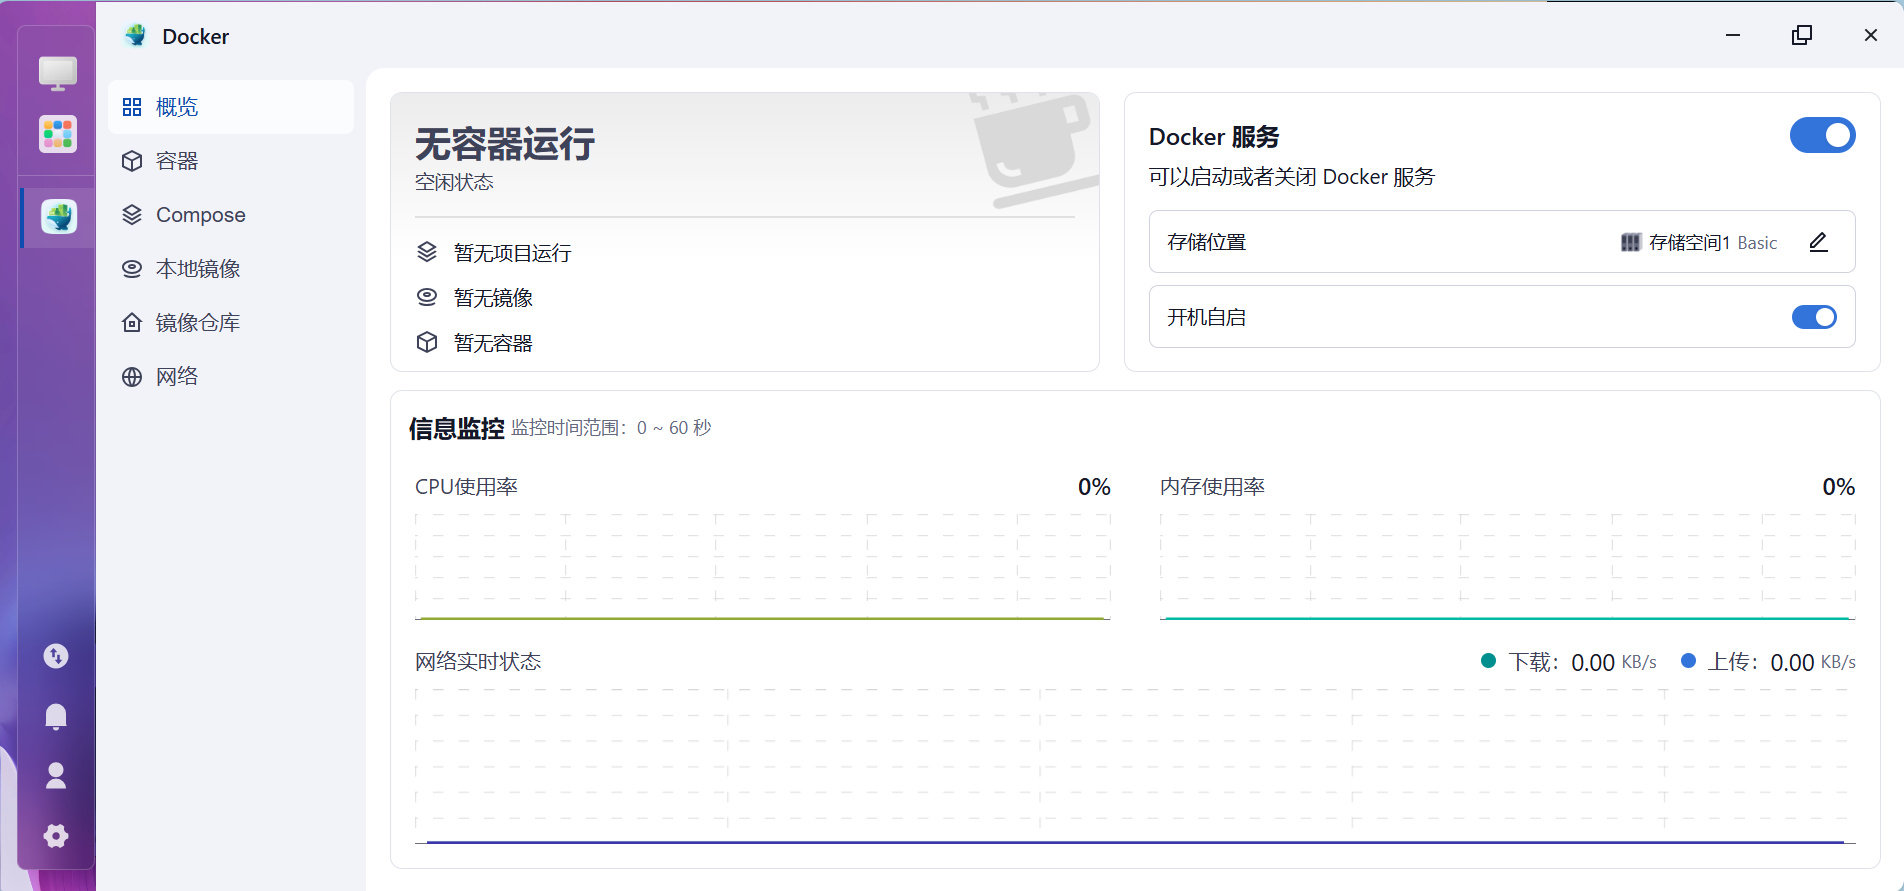The height and width of the screenshot is (891, 1904).
Task: Open notifications bell in dock
Action: click(56, 716)
